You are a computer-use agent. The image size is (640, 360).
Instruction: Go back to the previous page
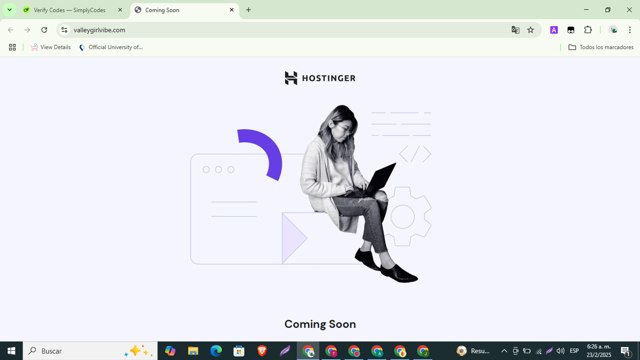11,30
